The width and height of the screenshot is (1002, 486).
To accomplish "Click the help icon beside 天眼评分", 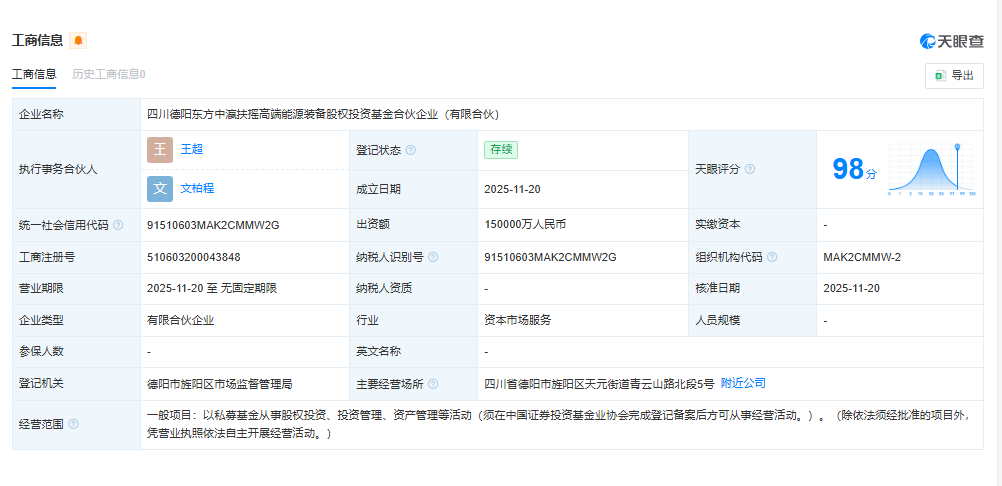I will [750, 170].
